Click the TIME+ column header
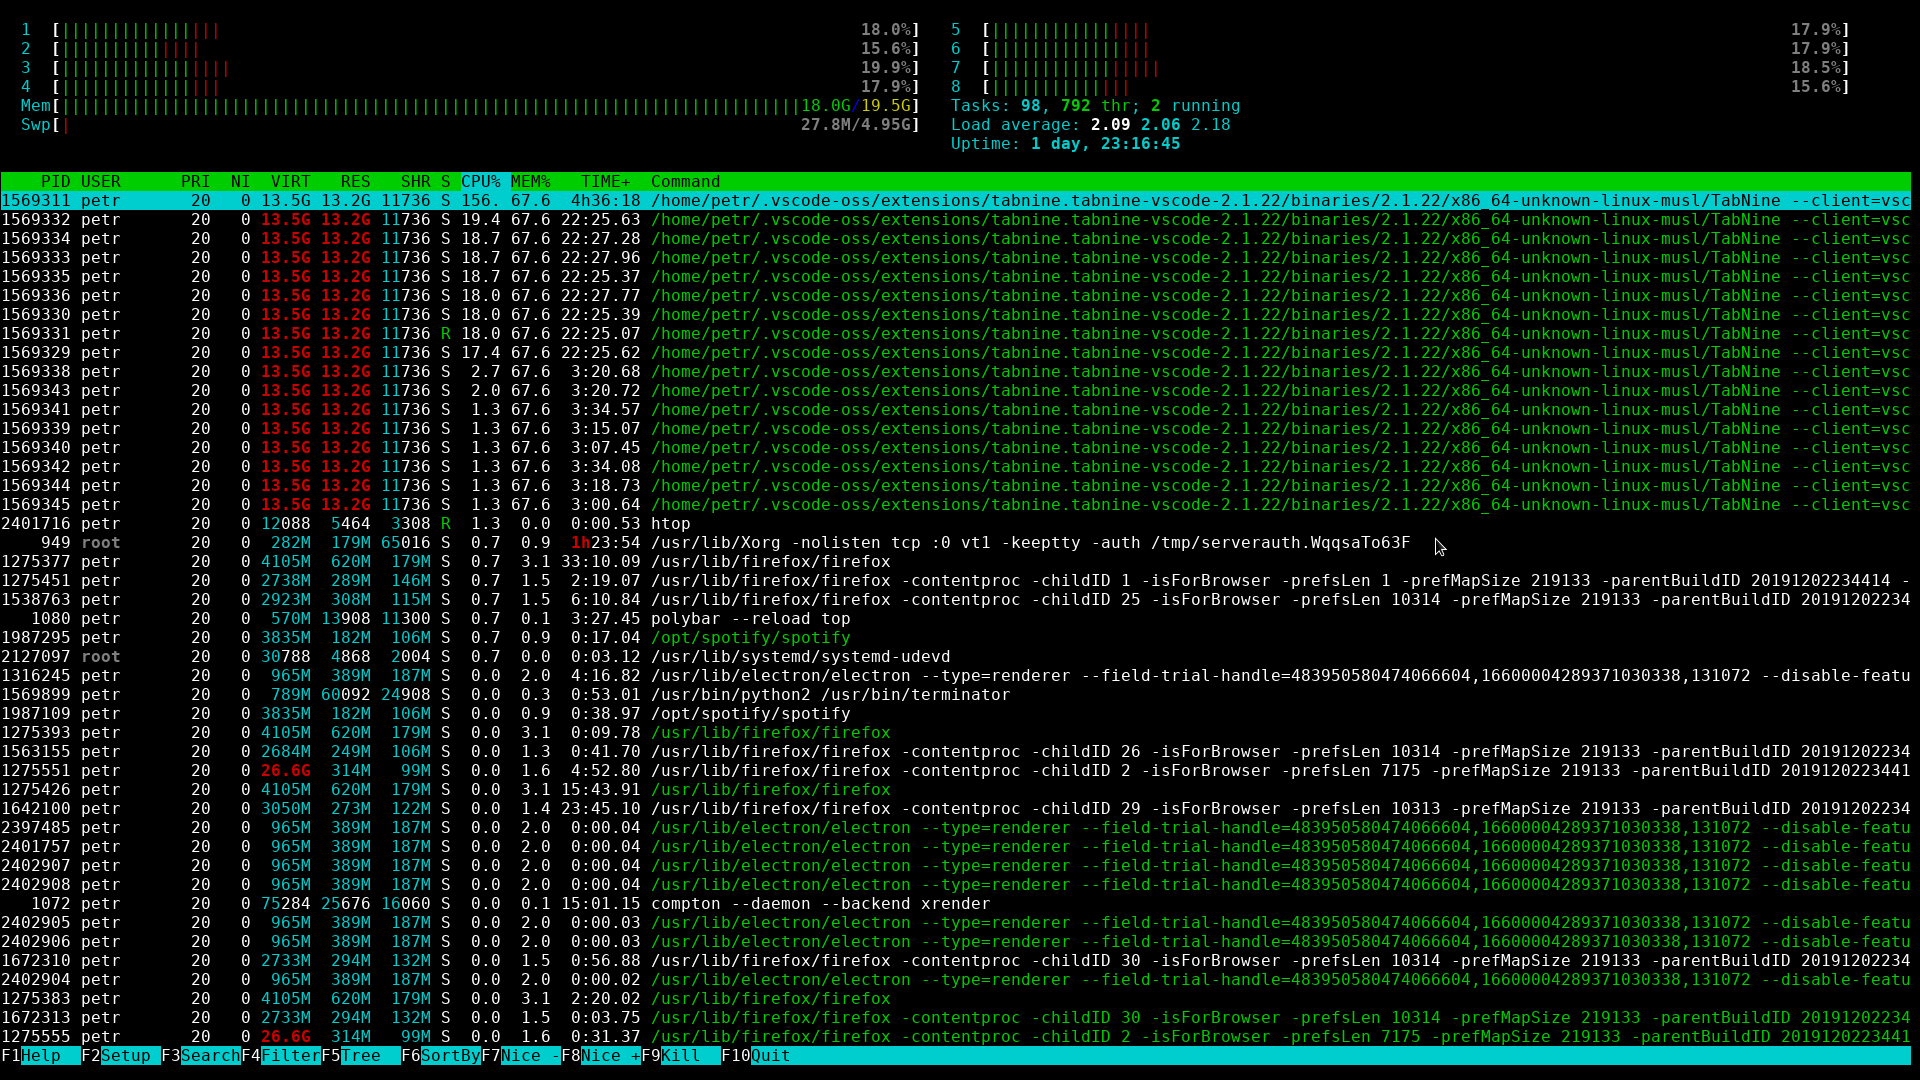 tap(605, 182)
